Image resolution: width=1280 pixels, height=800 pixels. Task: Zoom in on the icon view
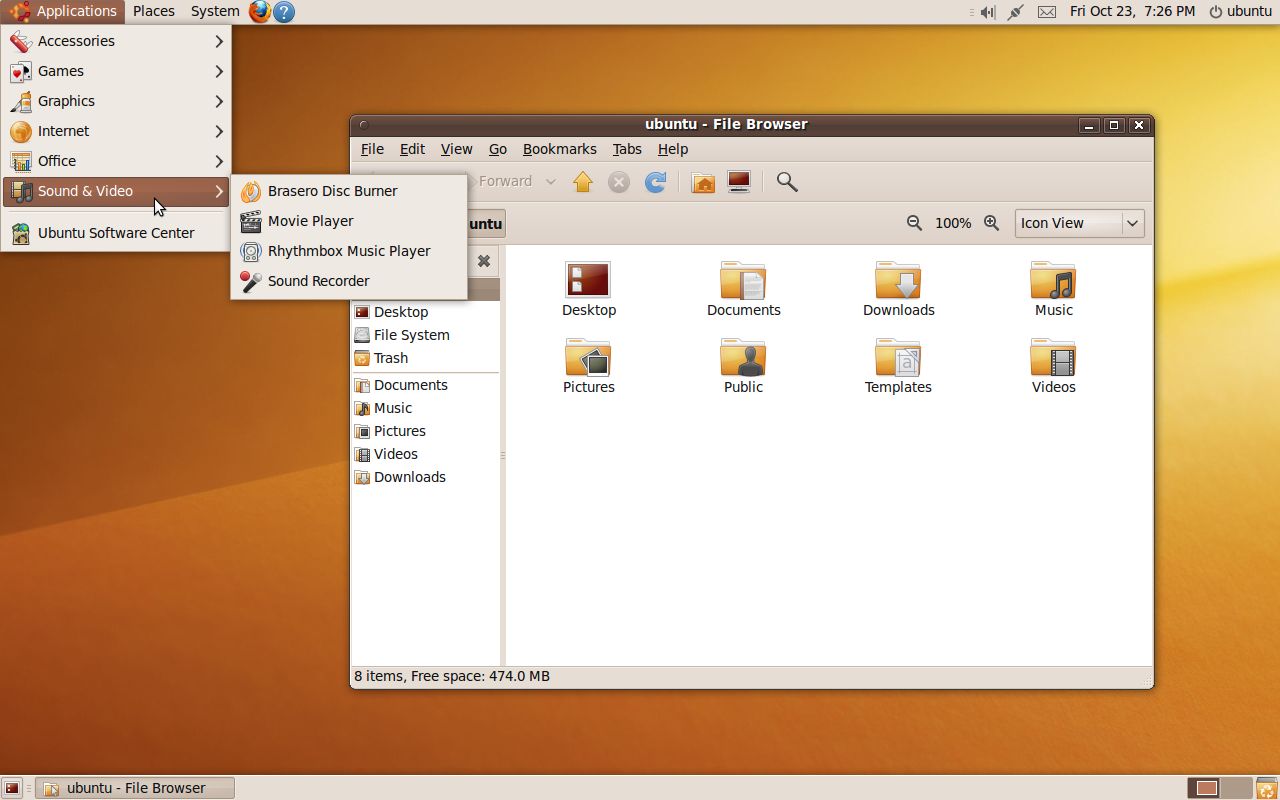click(x=991, y=223)
